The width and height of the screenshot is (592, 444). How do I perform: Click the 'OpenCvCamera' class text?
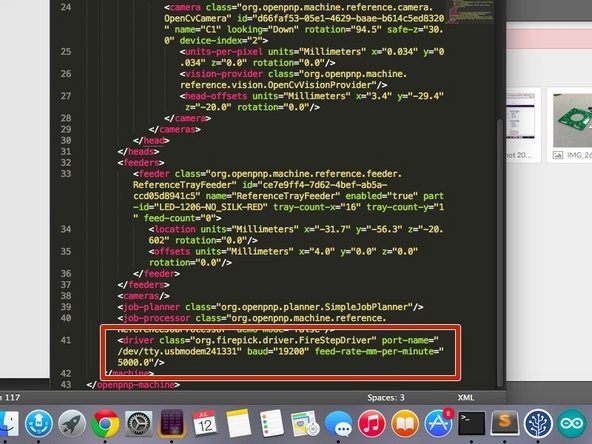pos(195,18)
